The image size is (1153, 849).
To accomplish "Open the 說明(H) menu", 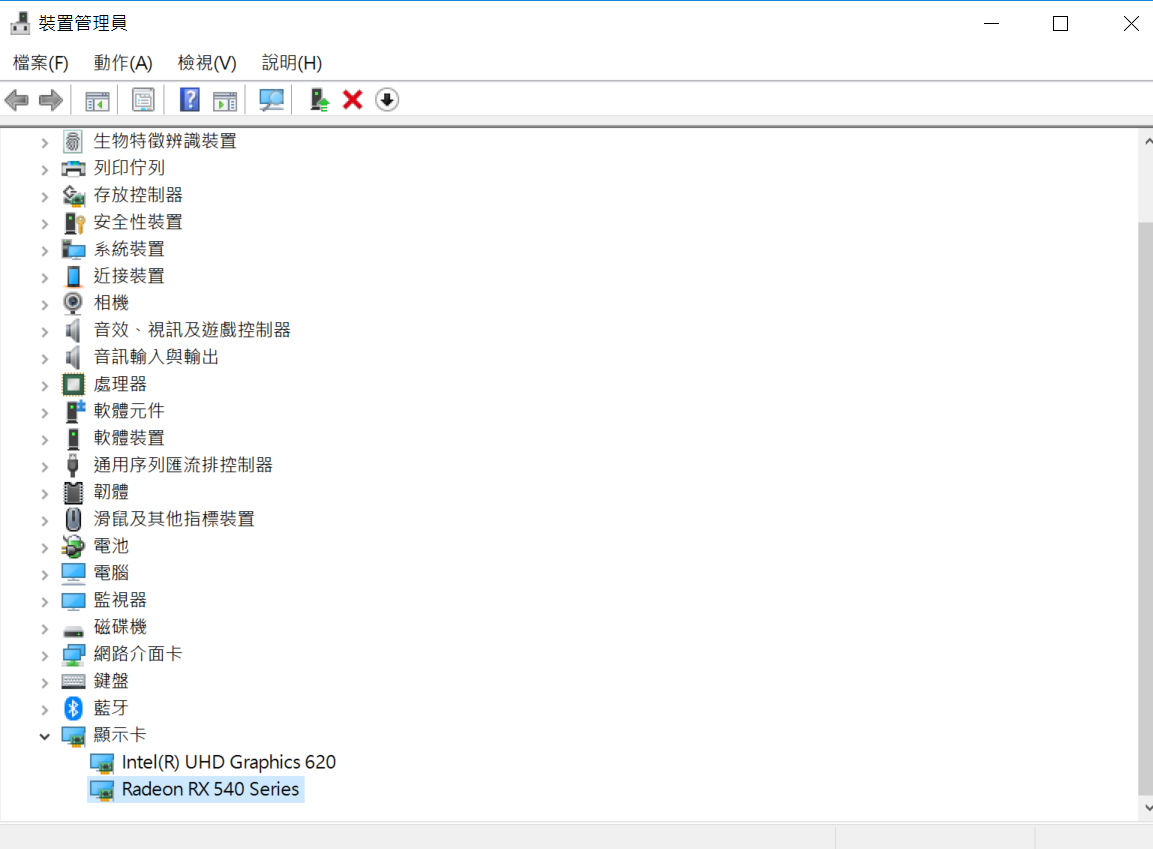I will [291, 63].
